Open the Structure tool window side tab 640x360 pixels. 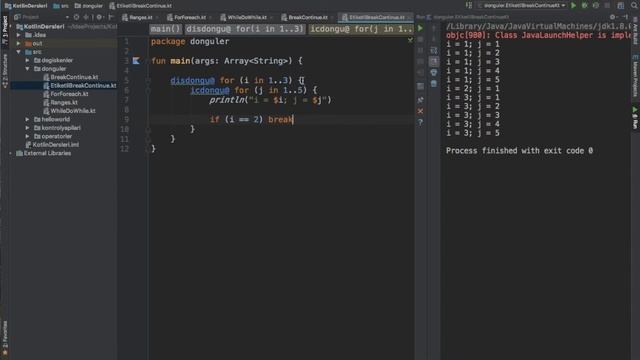tap(5, 71)
